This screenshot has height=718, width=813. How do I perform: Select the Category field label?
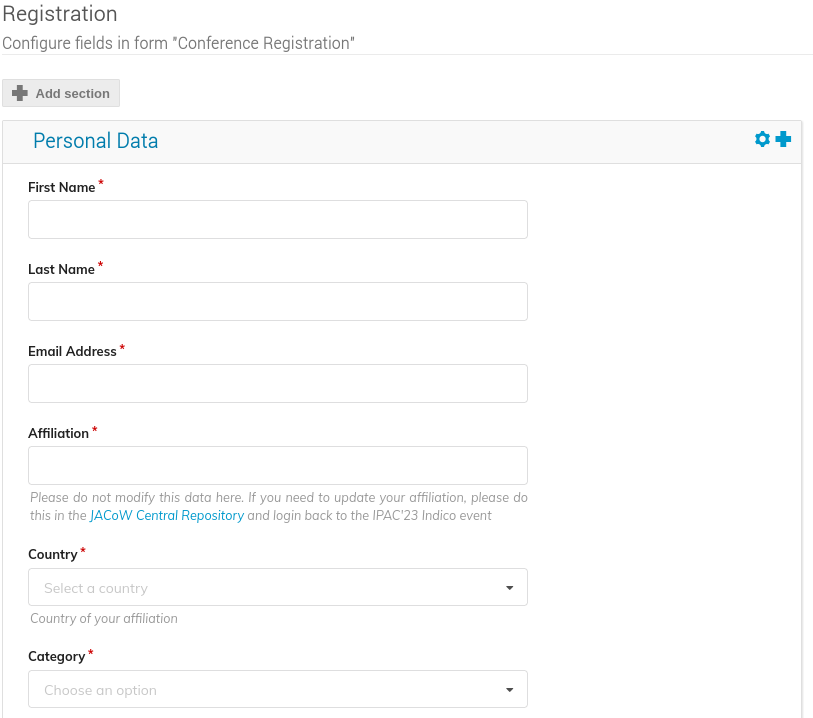tap(56, 657)
